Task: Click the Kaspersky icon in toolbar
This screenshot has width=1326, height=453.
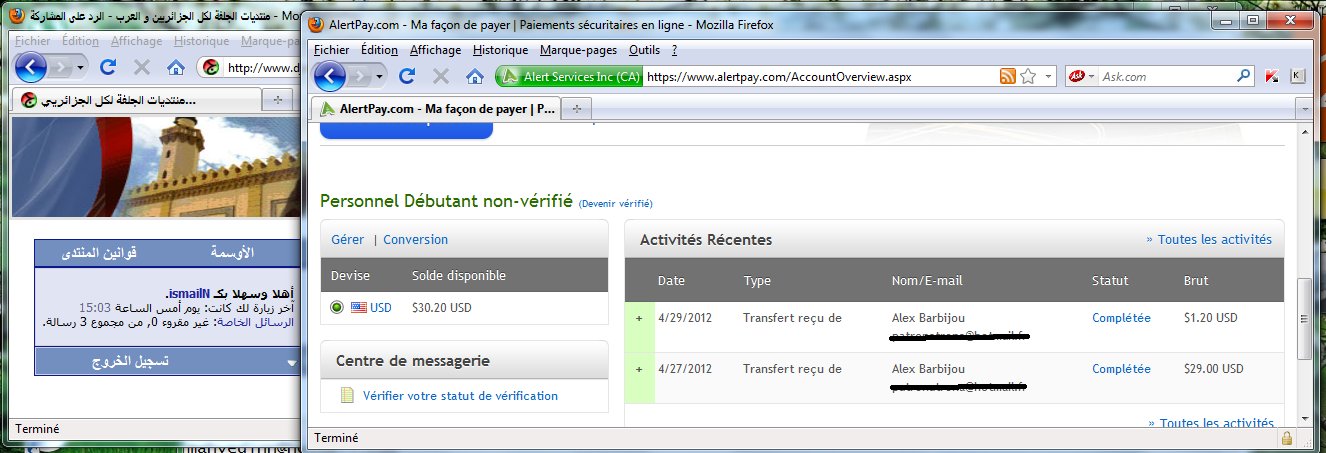Action: coord(1272,76)
